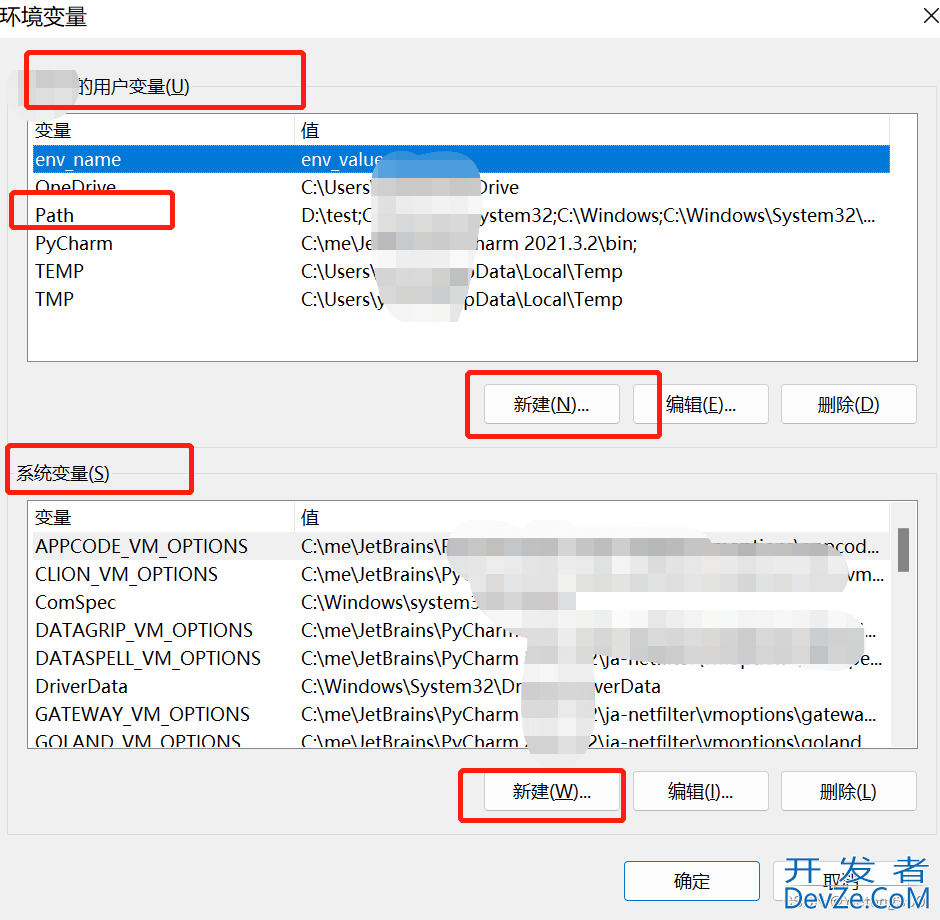This screenshot has height=920, width=940.
Task: Select TMP user variable row
Action: click(461, 299)
